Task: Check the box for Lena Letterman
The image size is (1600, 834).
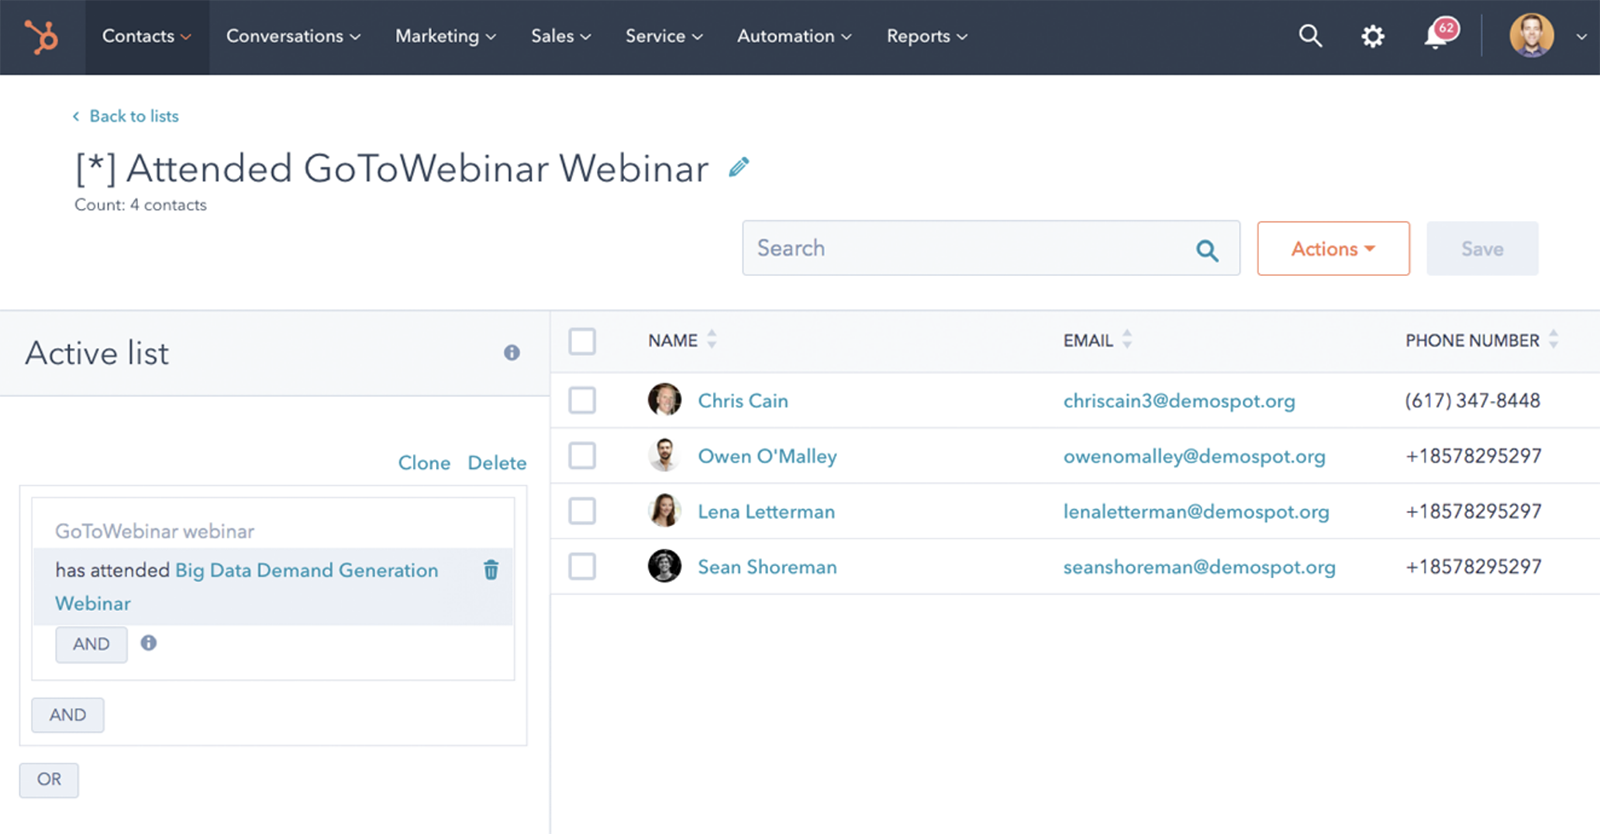Action: [x=582, y=511]
